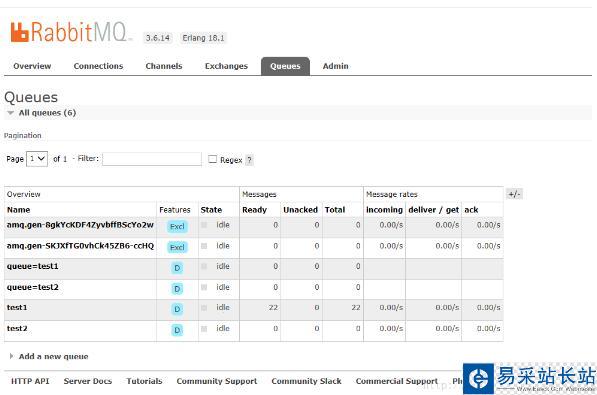
Task: Switch to the Channels tab
Action: [x=164, y=66]
